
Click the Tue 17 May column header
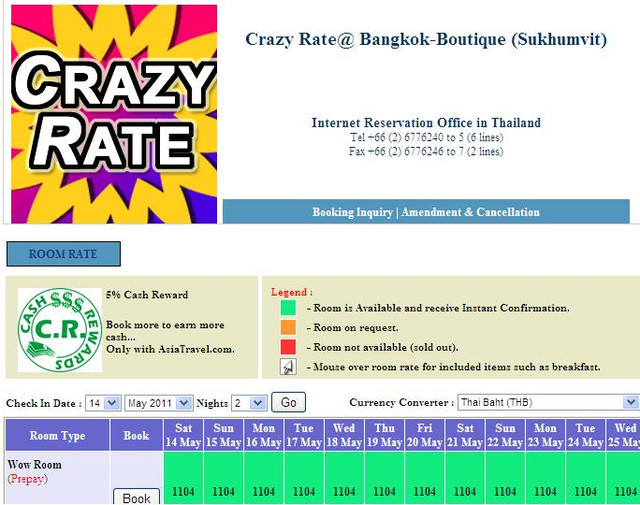point(304,435)
